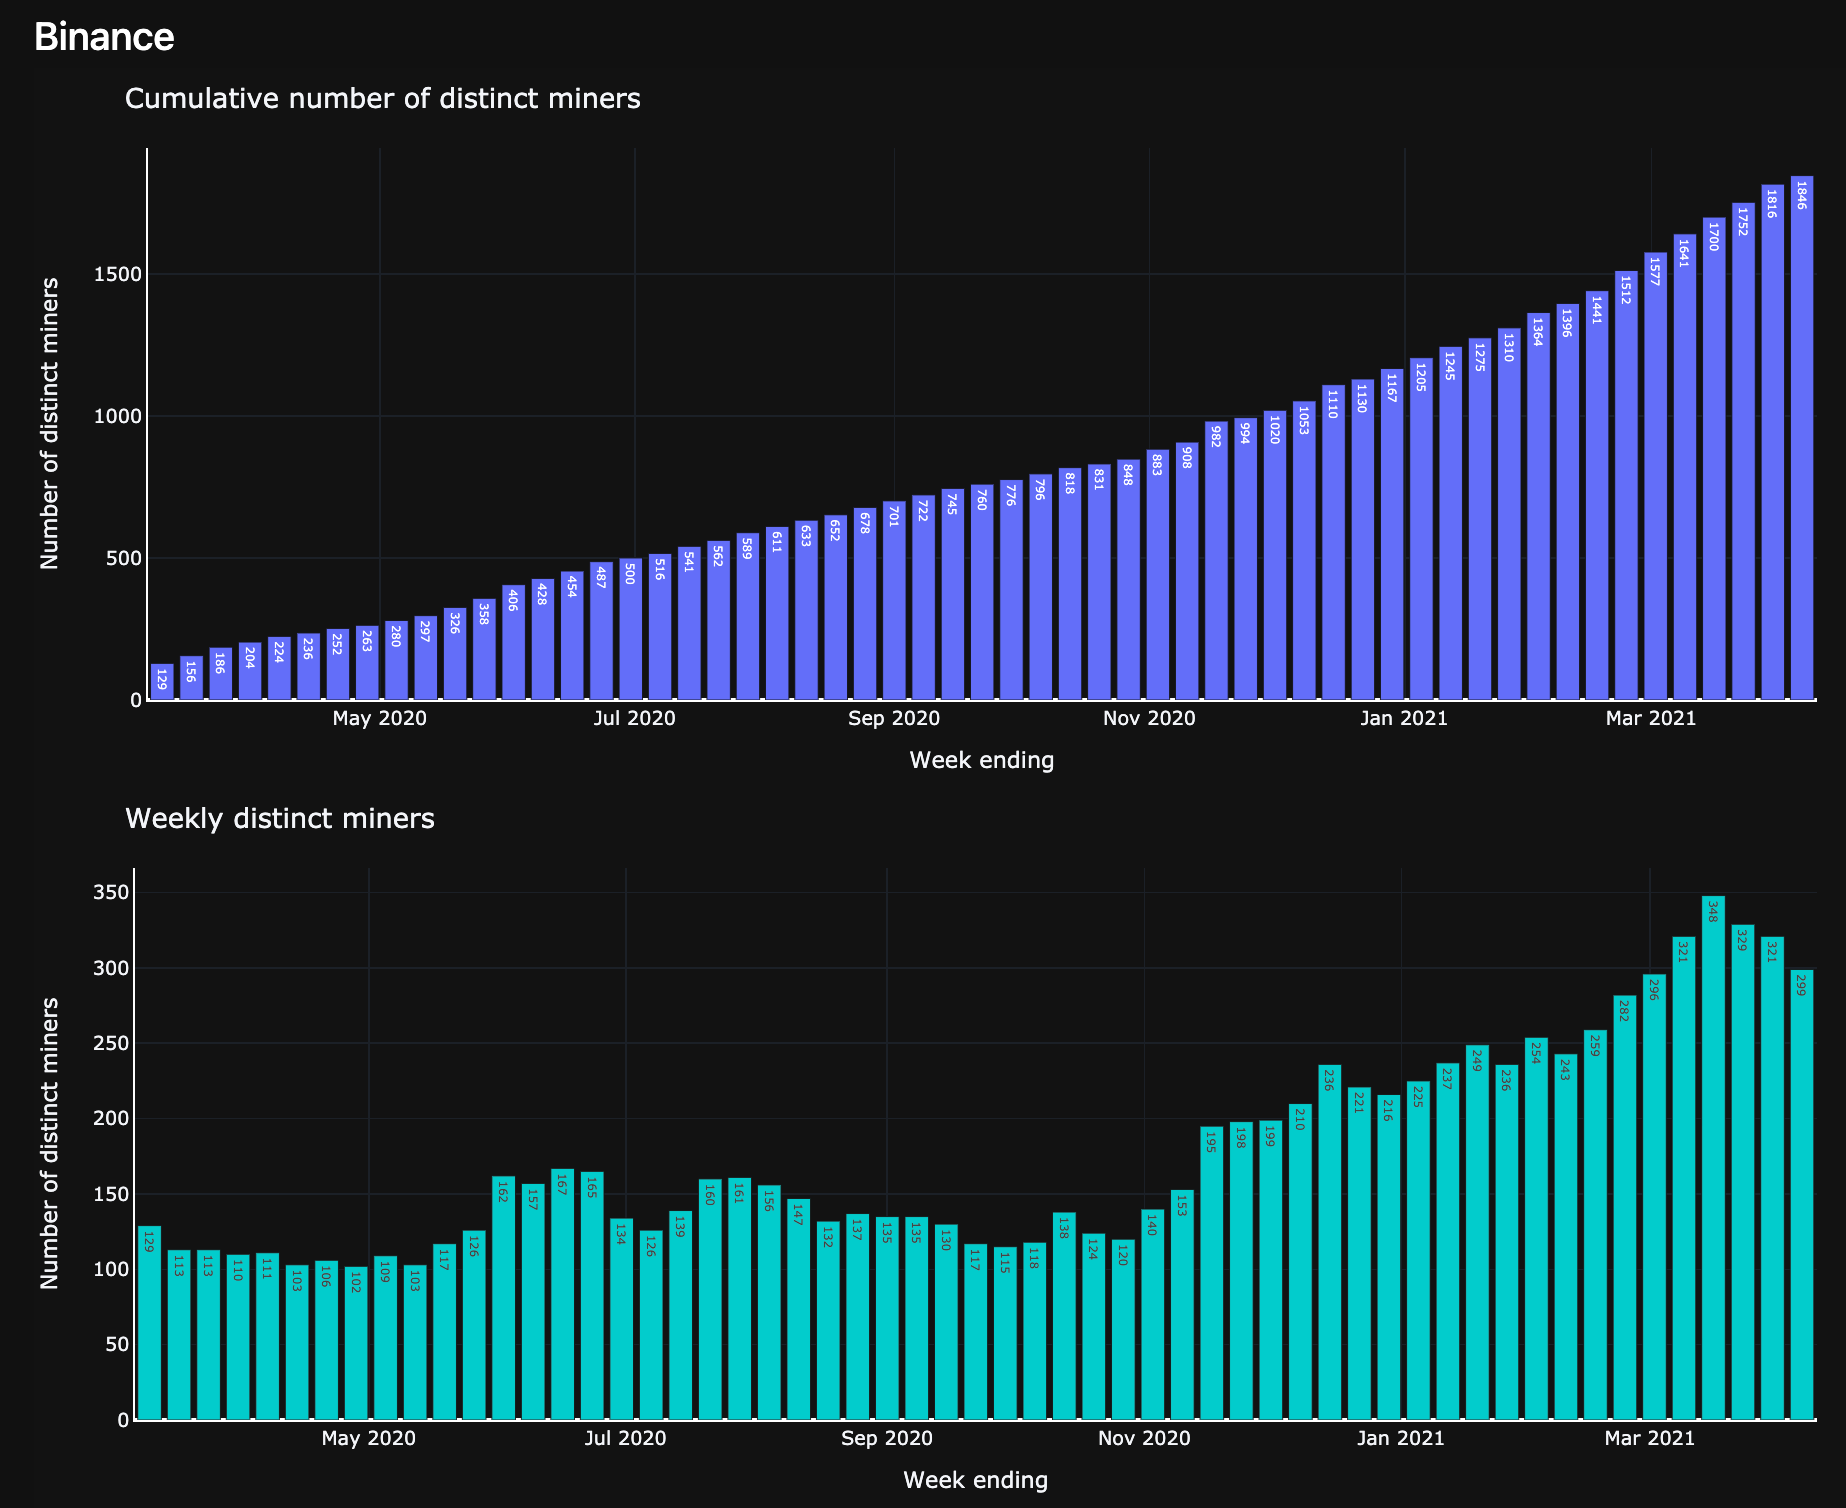Select the last weekly bar labeled 299

pos(1802,1195)
